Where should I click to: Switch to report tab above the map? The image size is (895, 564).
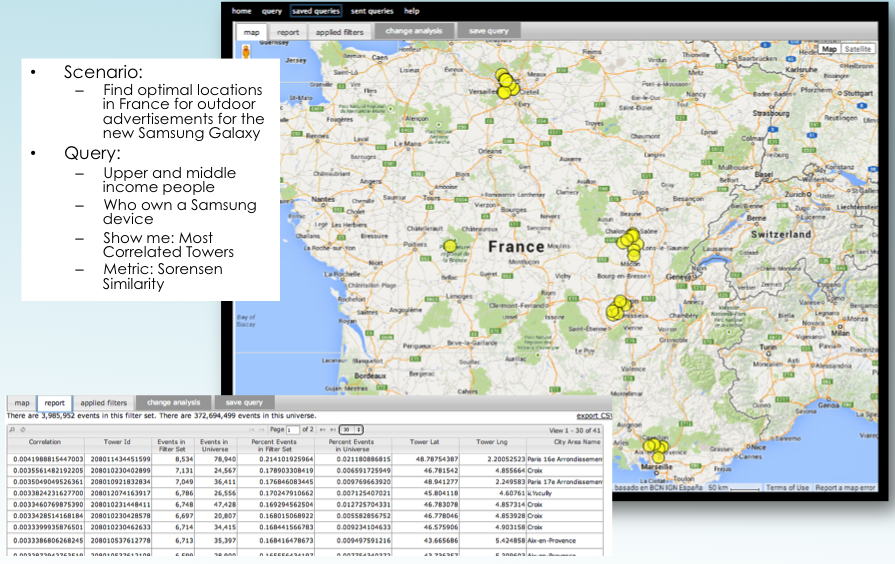pos(288,32)
